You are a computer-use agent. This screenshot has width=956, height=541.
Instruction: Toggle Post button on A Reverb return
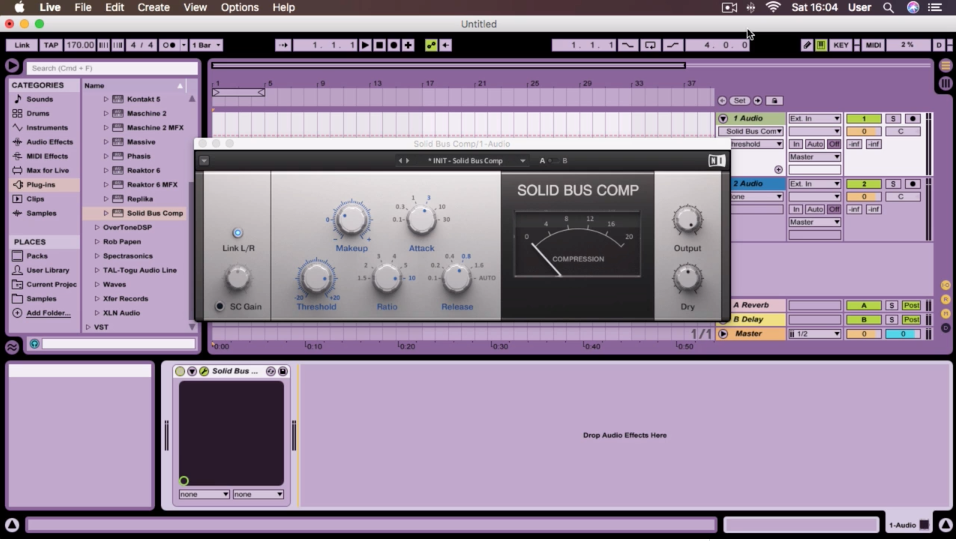[911, 305]
